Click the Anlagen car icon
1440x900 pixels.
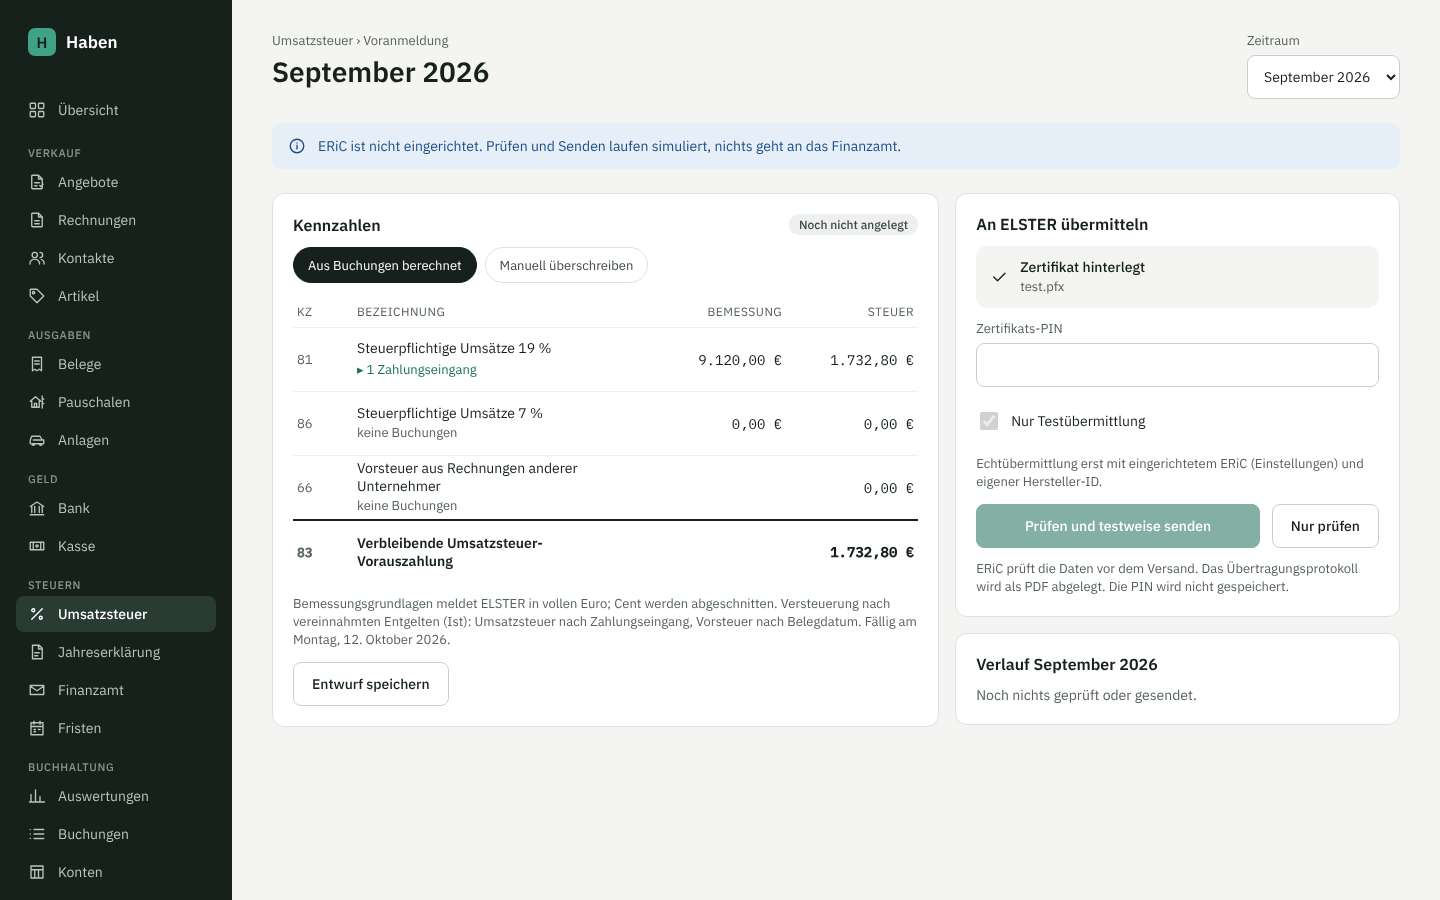tap(37, 440)
